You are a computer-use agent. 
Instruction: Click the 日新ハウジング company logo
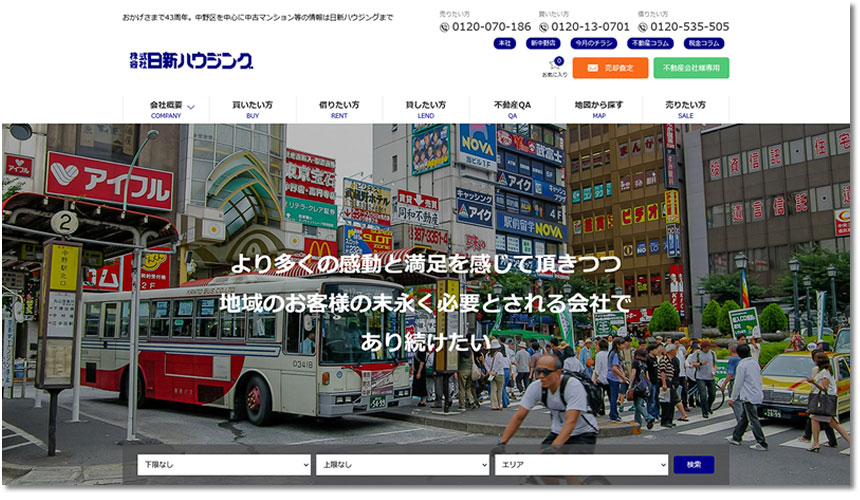(x=189, y=61)
